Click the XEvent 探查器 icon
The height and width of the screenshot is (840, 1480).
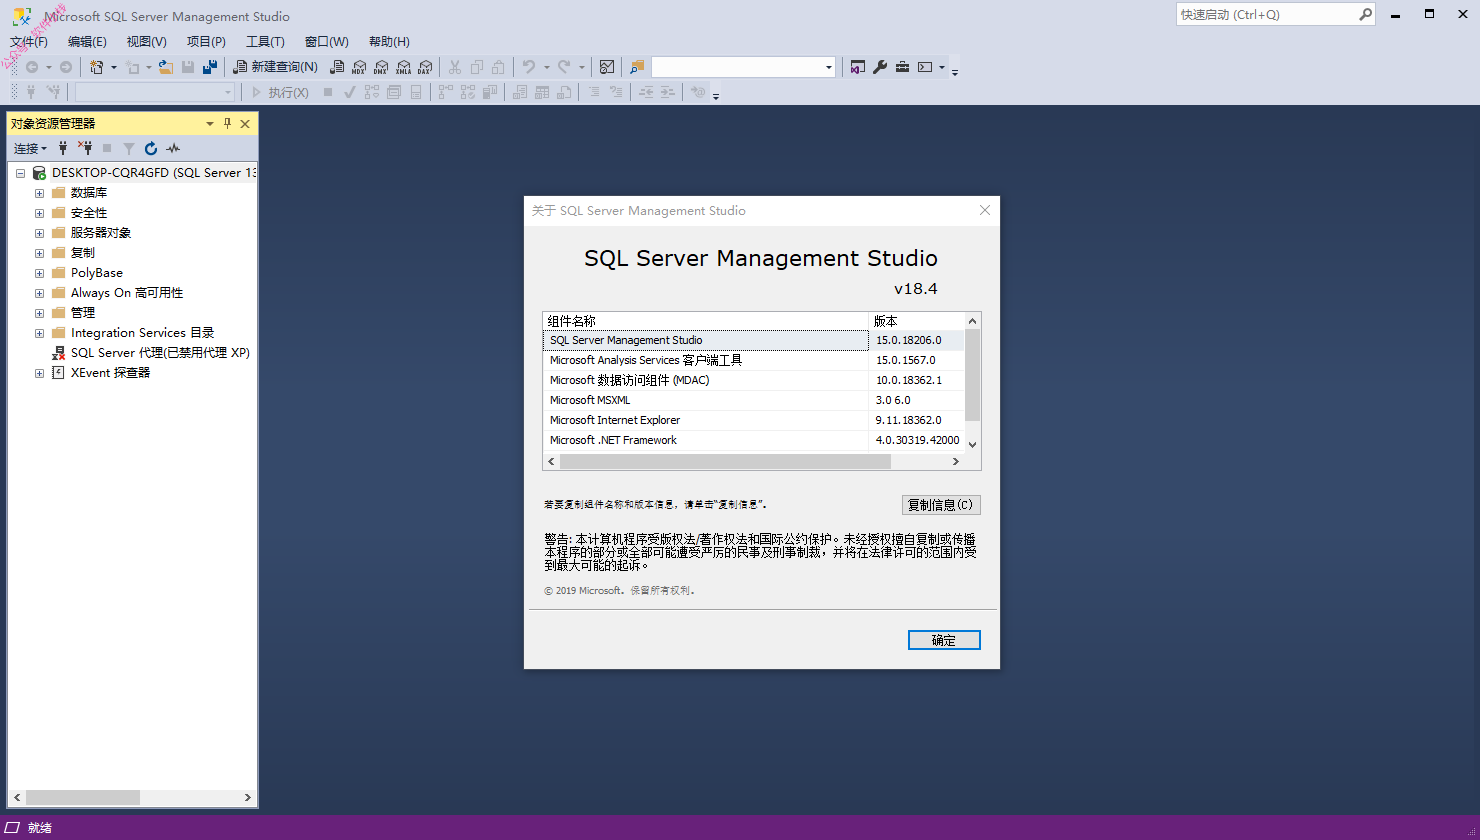(59, 372)
